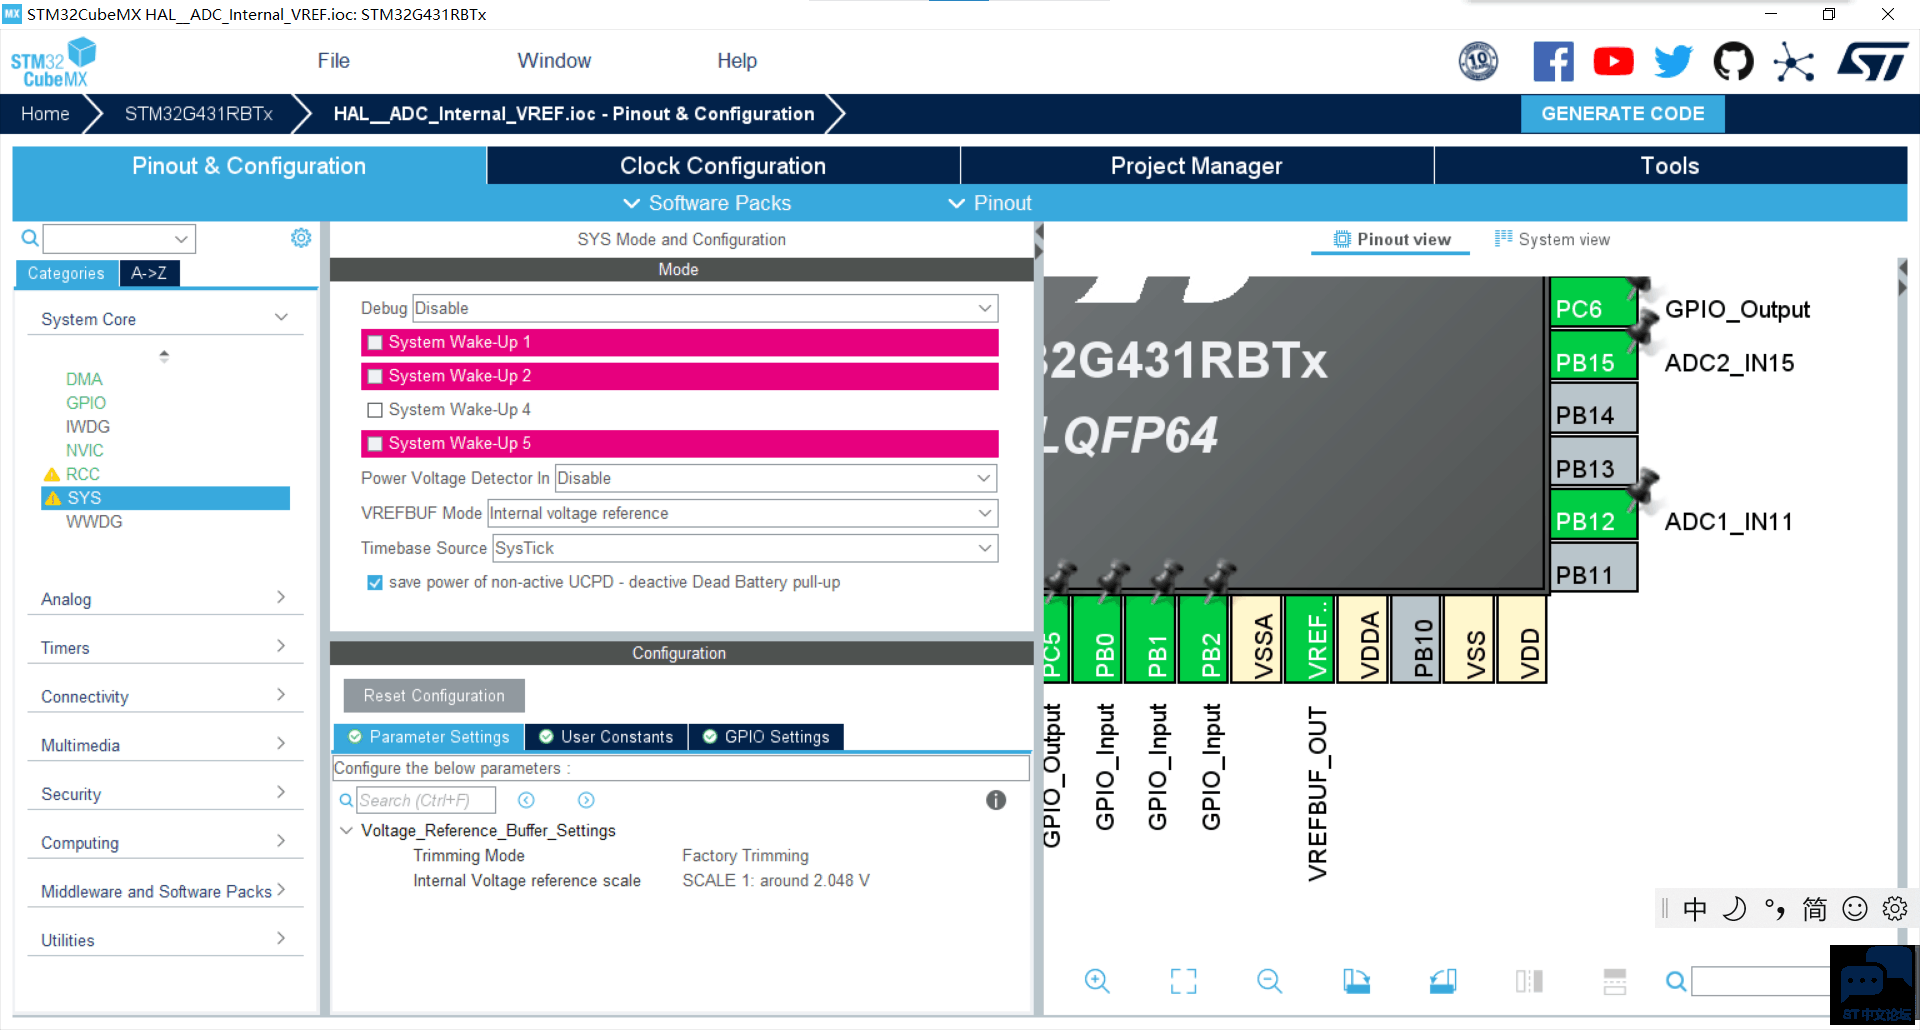This screenshot has width=1920, height=1030.
Task: Rotate the chip view counterclockwise
Action: click(x=1443, y=981)
